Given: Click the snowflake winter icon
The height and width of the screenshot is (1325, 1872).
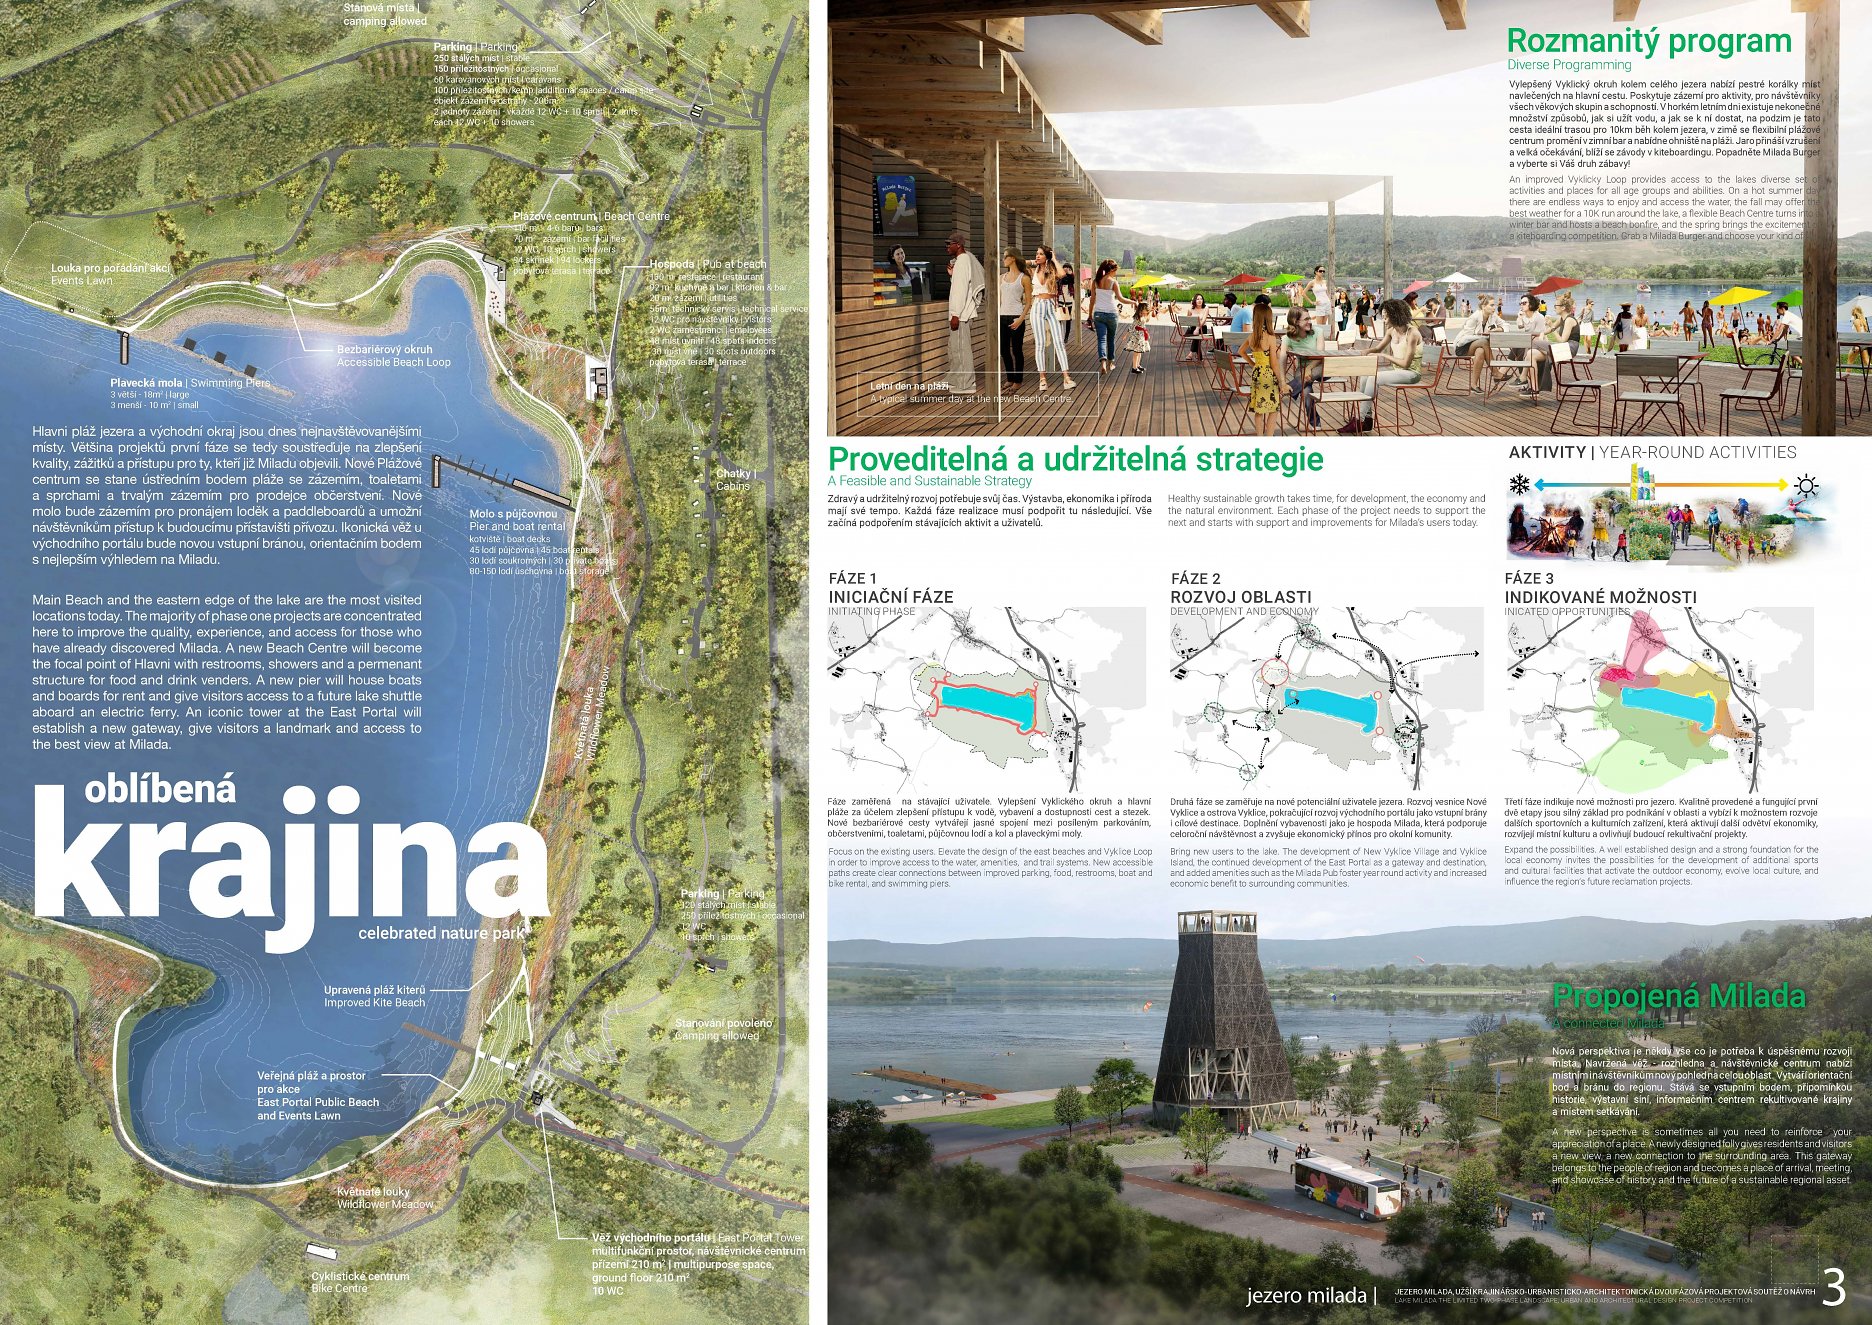Looking at the screenshot, I should 1520,486.
